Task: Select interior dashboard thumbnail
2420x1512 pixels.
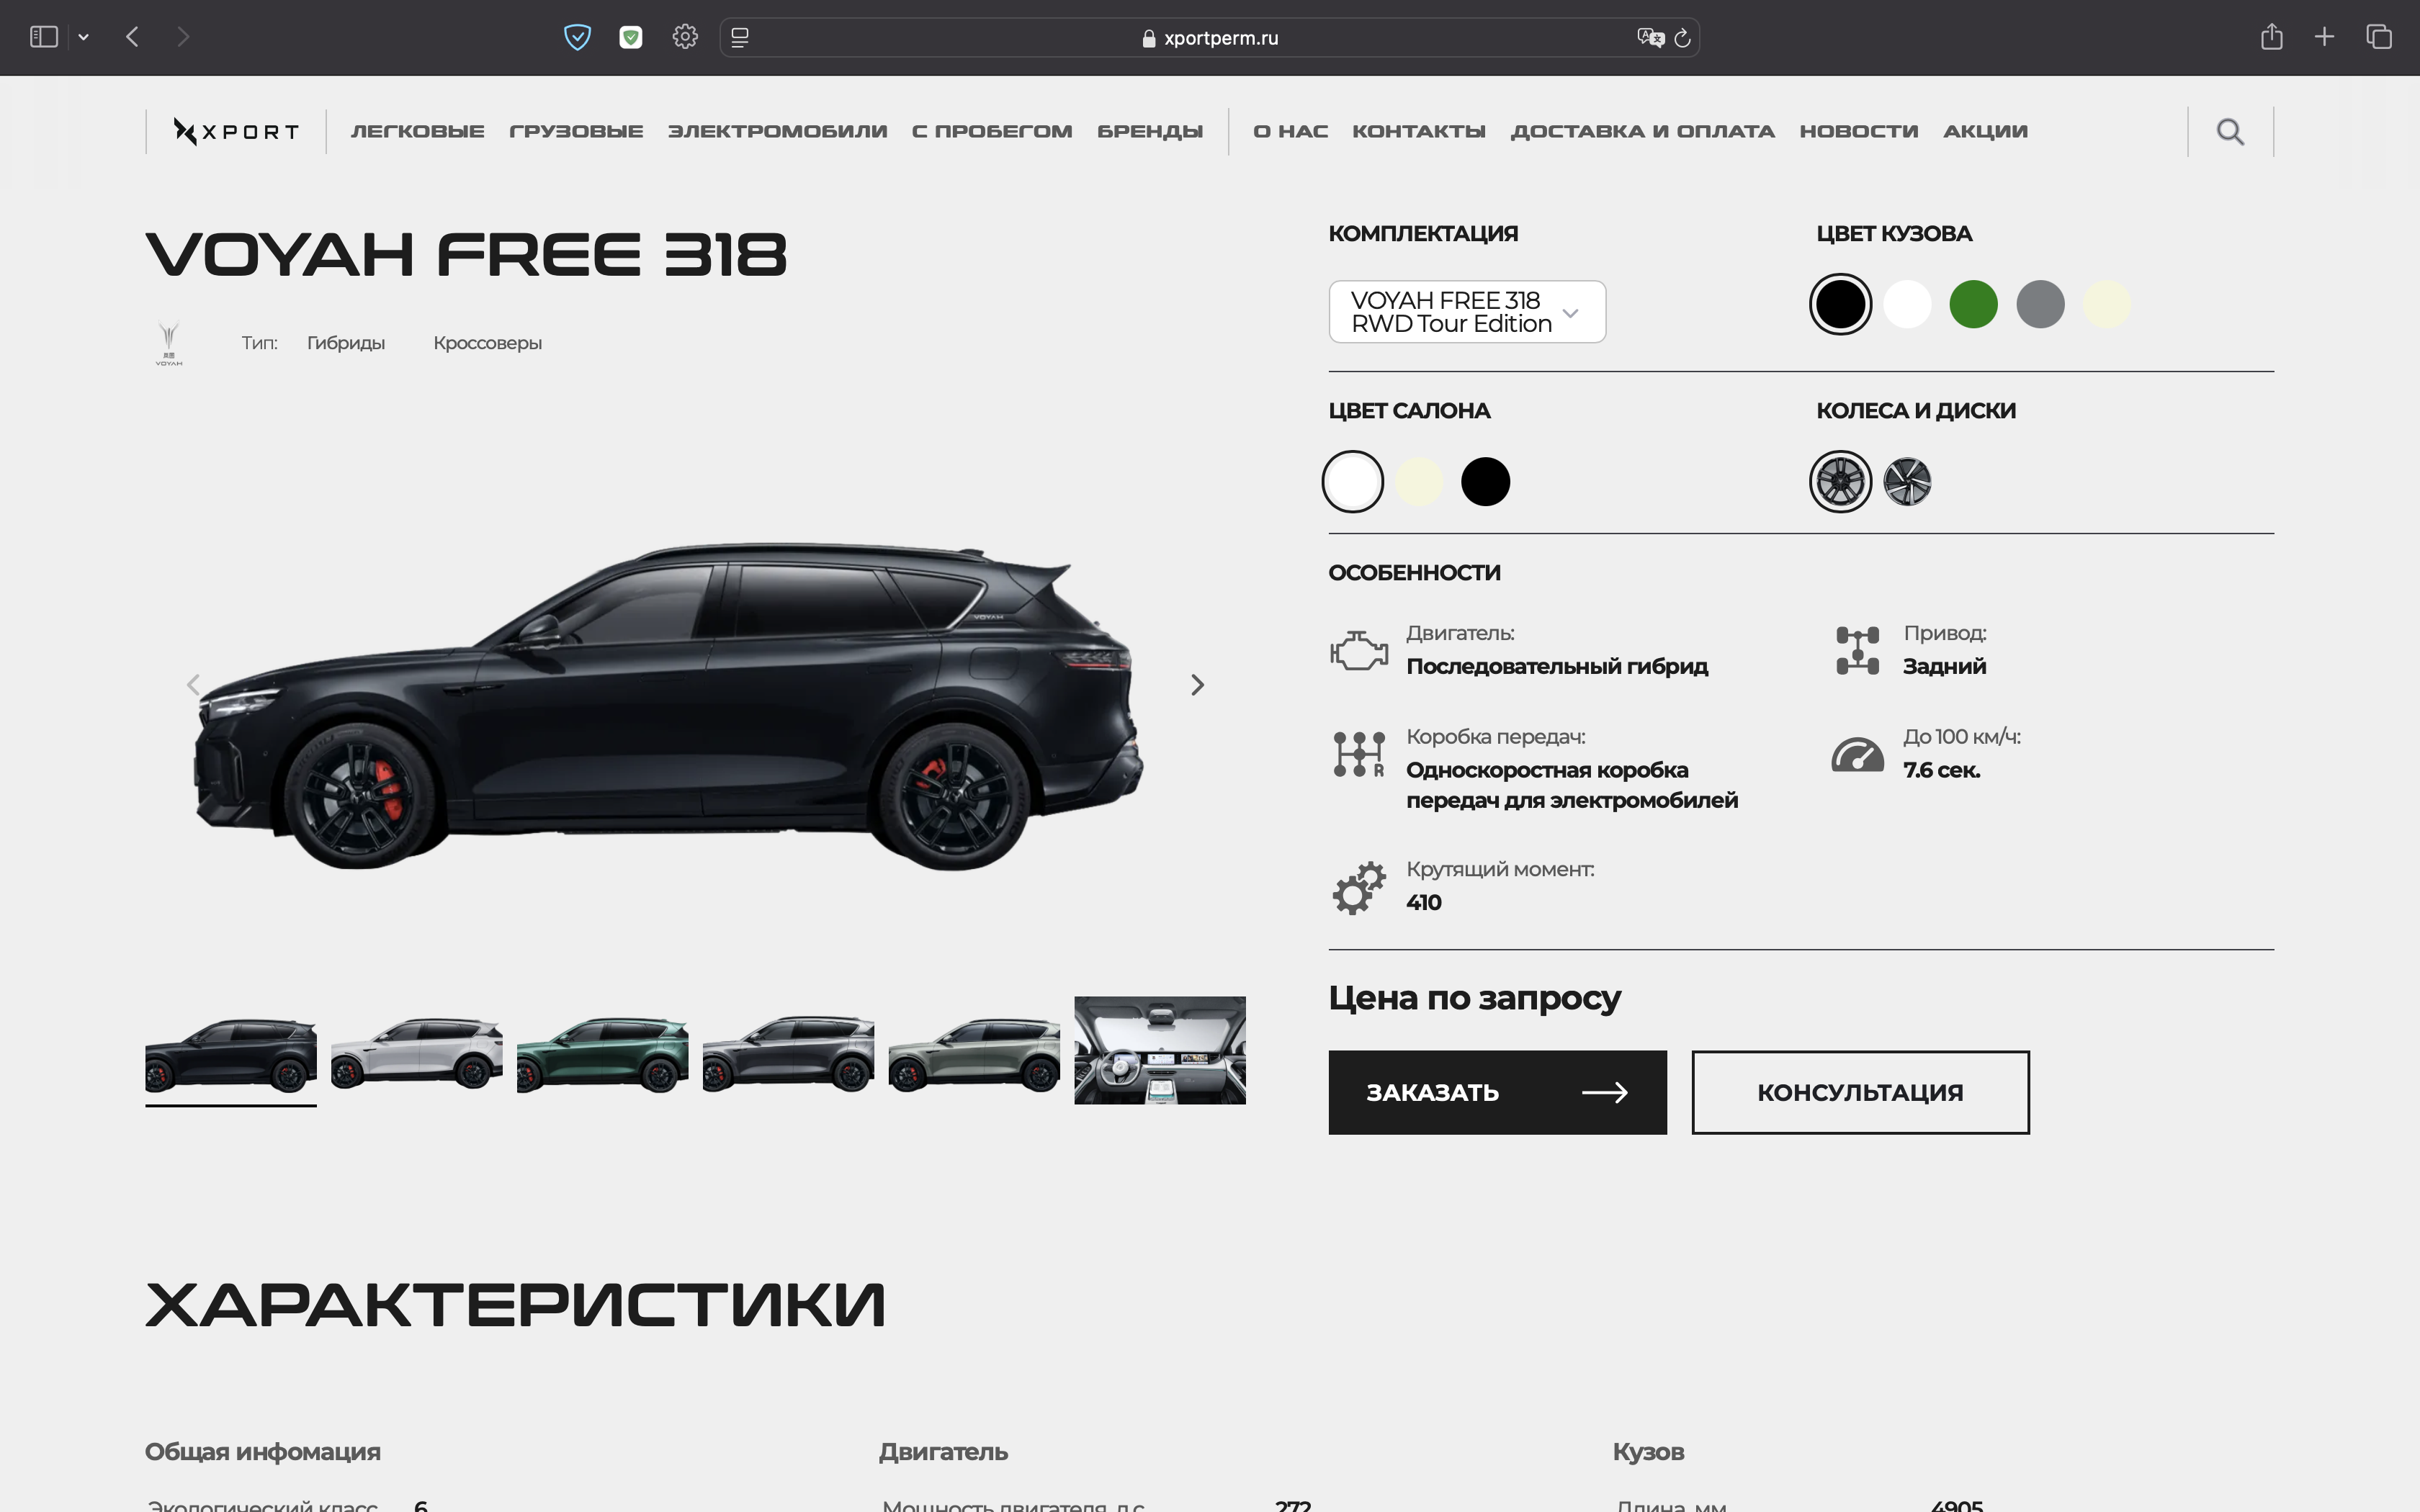Action: (1160, 1051)
